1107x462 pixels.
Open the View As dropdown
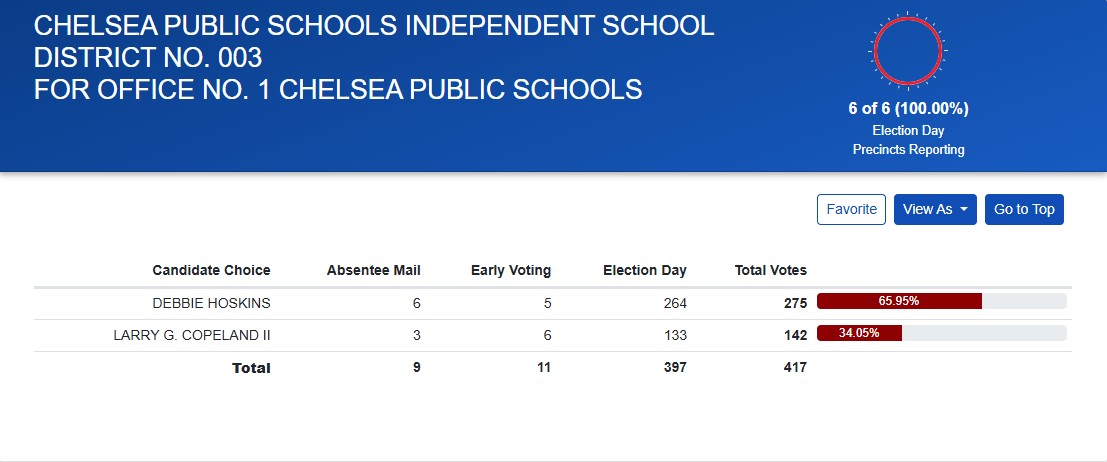click(934, 209)
